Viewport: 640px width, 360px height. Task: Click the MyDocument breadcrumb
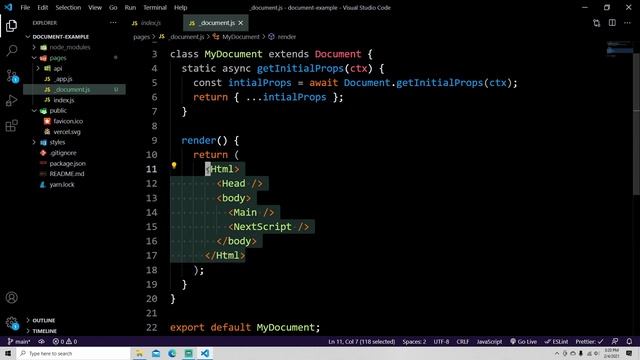(x=240, y=37)
